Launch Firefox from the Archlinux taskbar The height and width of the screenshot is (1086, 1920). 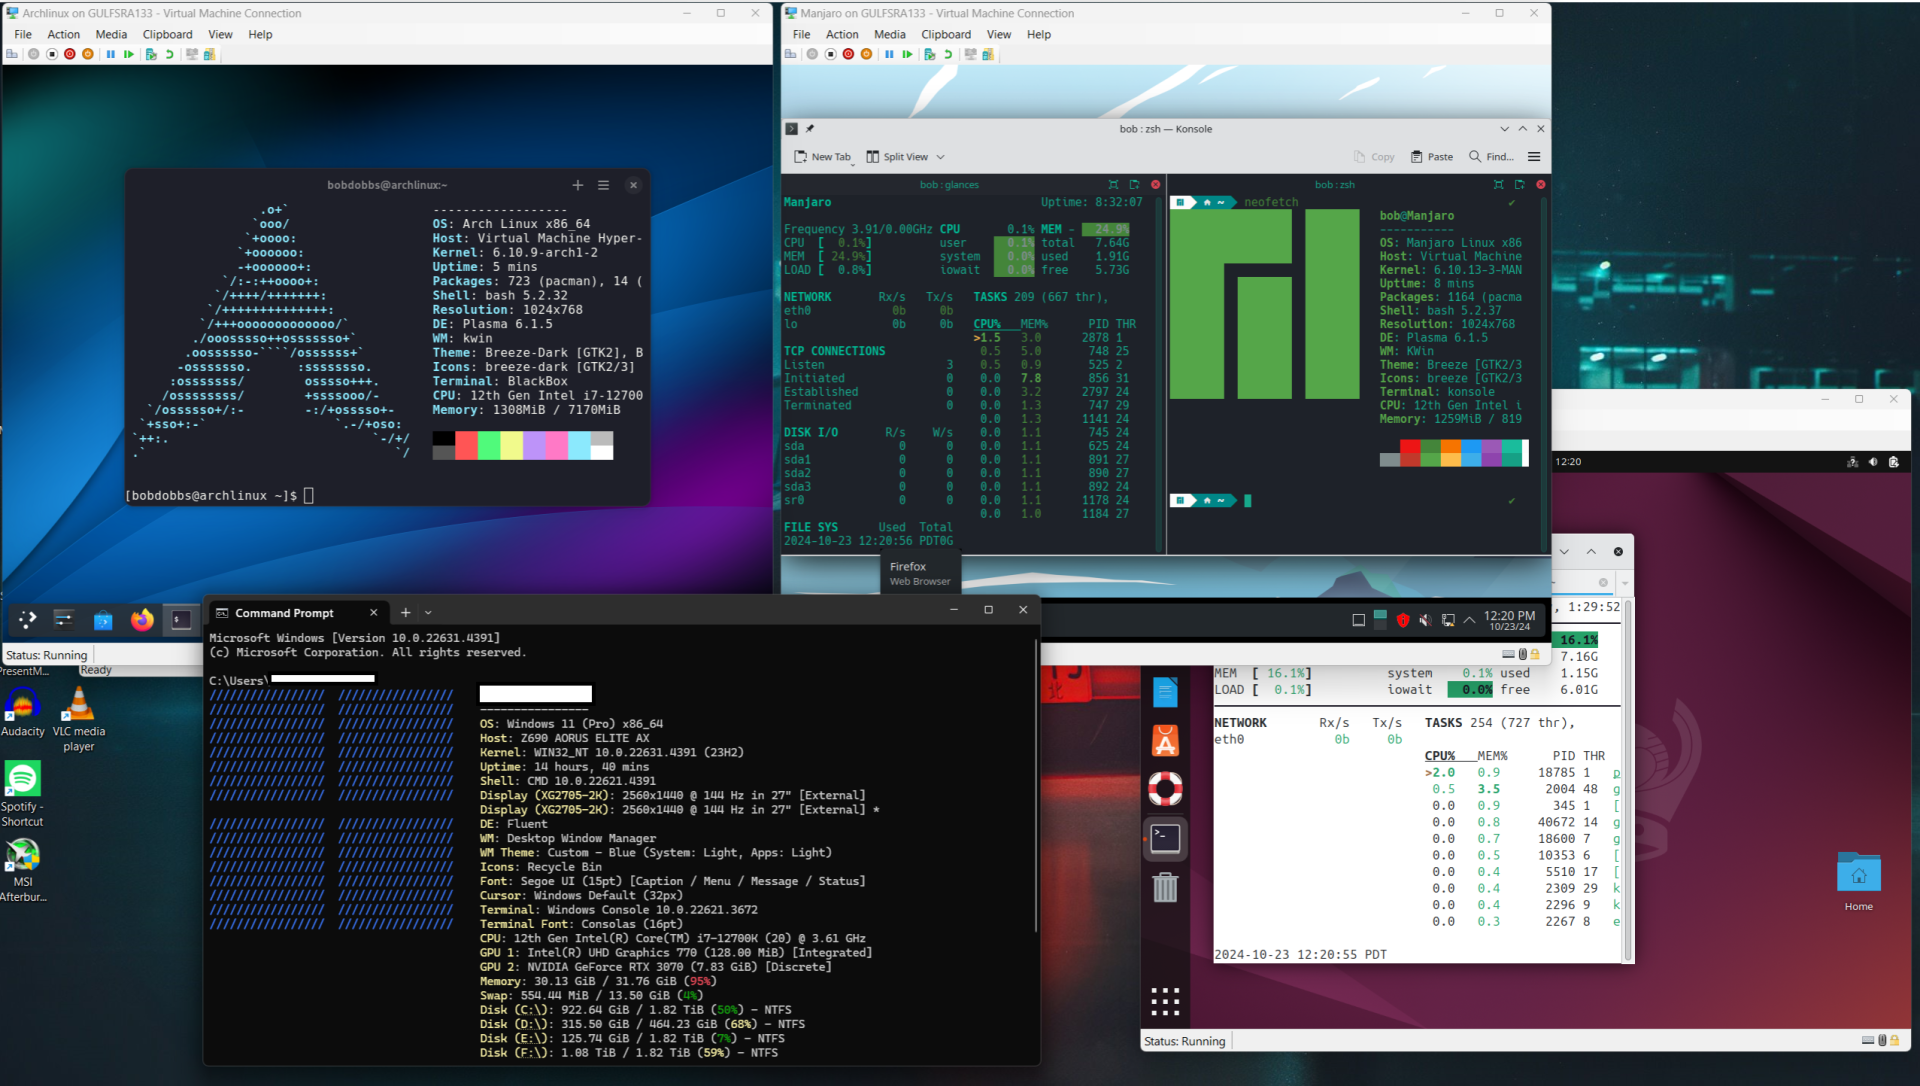(142, 620)
